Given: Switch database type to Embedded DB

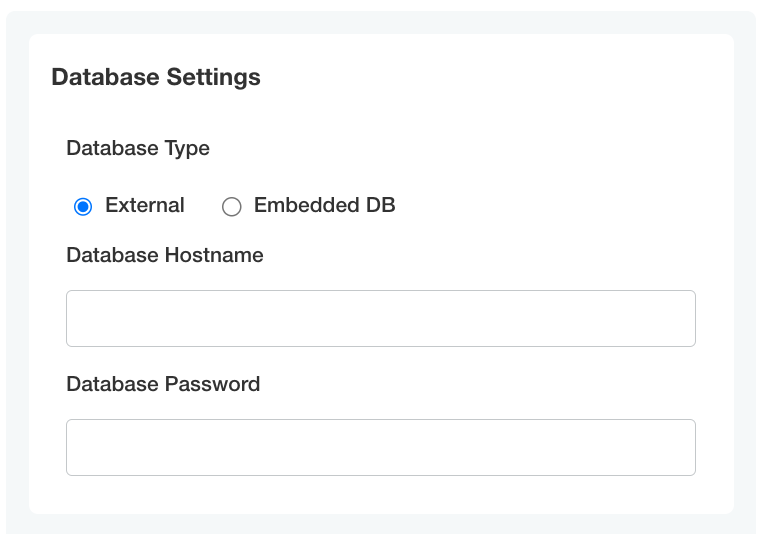Looking at the screenshot, I should point(232,207).
